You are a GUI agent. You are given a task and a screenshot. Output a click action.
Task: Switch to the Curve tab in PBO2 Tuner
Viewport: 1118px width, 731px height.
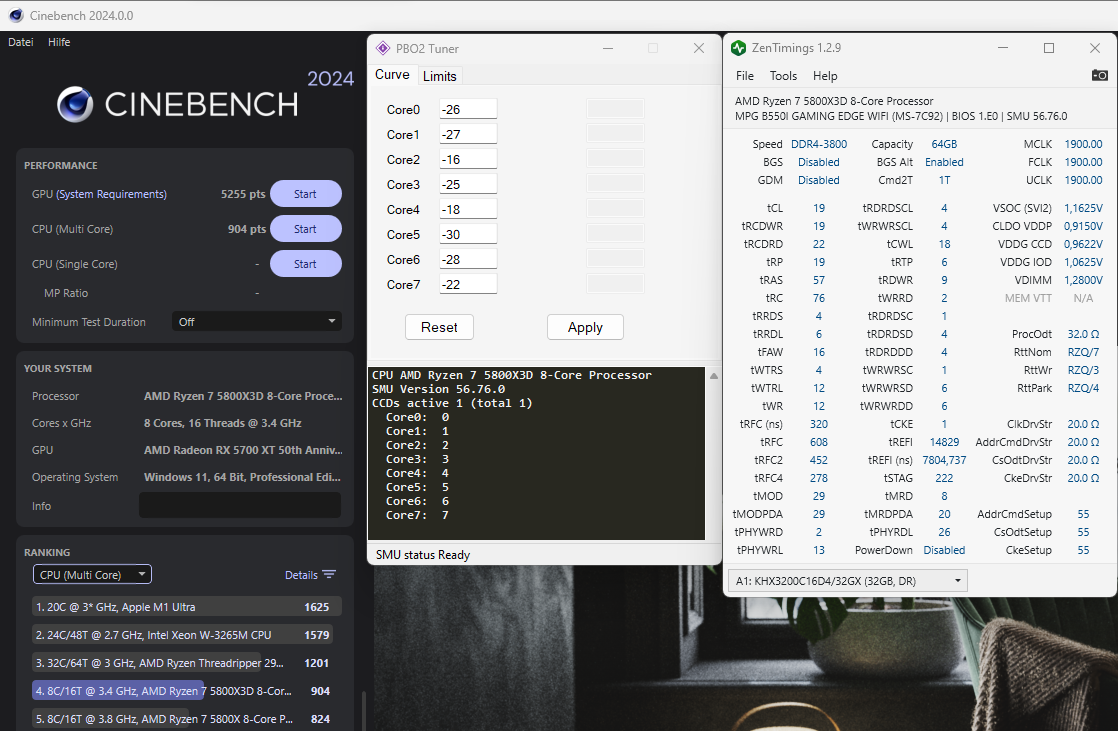392,75
